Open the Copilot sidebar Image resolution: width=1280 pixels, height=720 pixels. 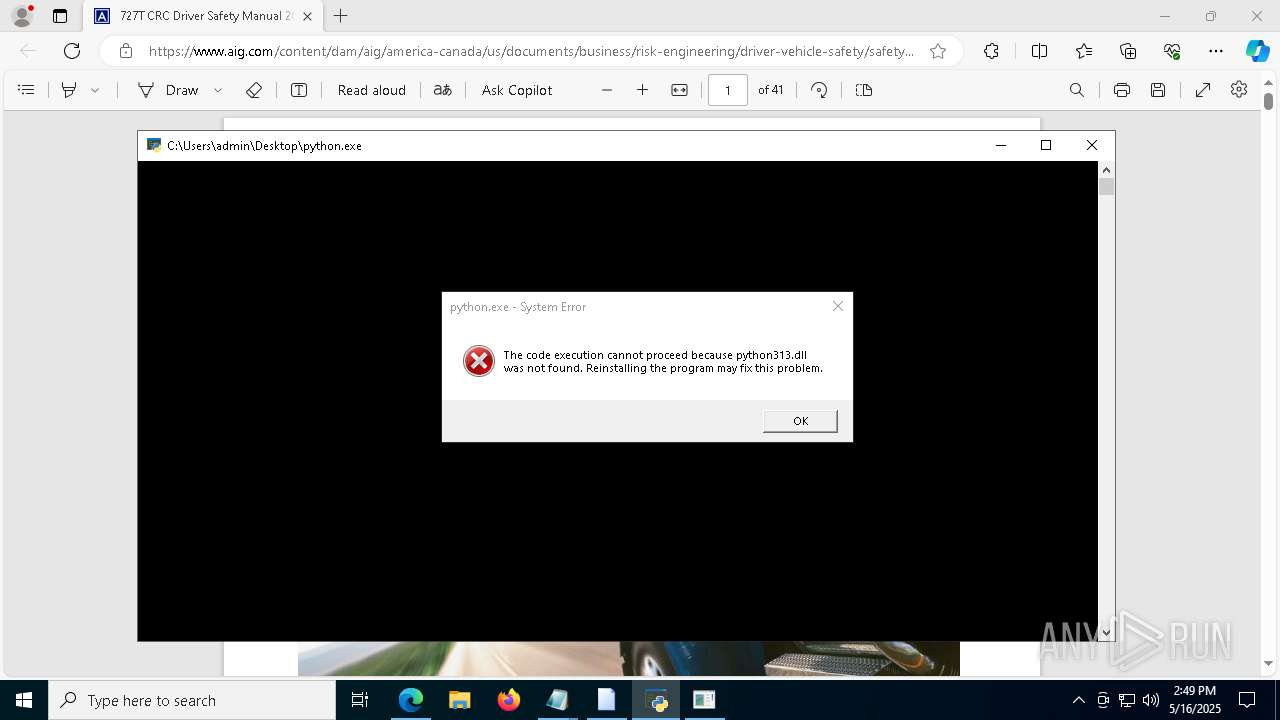click(x=1258, y=51)
